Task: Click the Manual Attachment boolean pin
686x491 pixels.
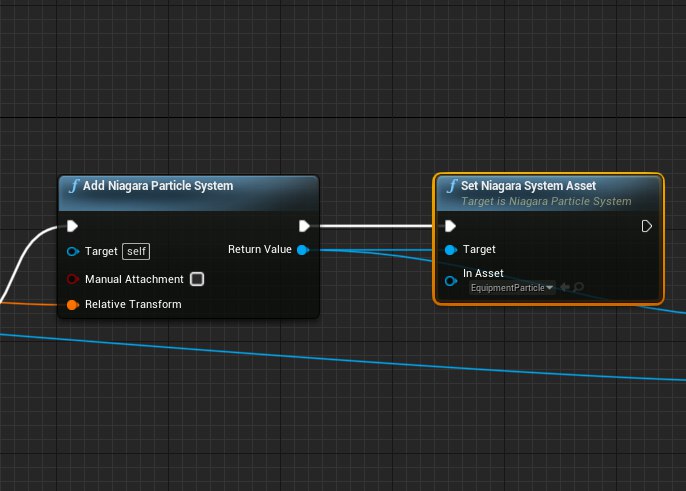Action: [73, 279]
